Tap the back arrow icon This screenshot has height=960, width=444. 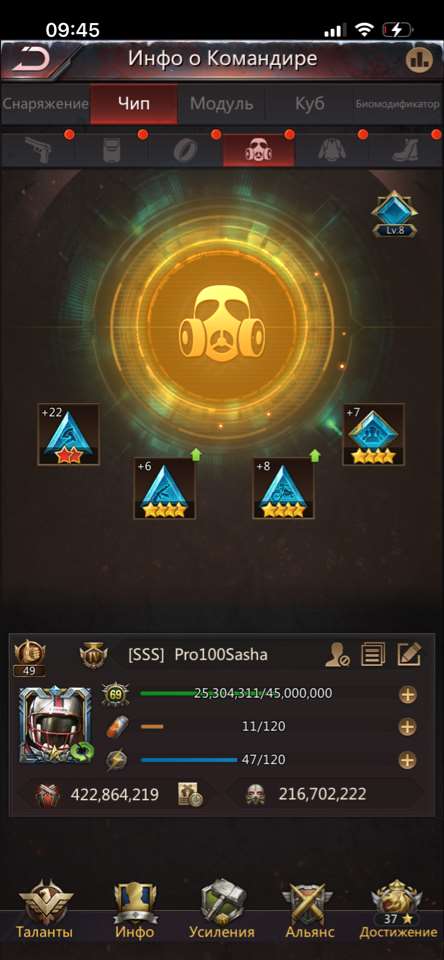[x=29, y=60]
